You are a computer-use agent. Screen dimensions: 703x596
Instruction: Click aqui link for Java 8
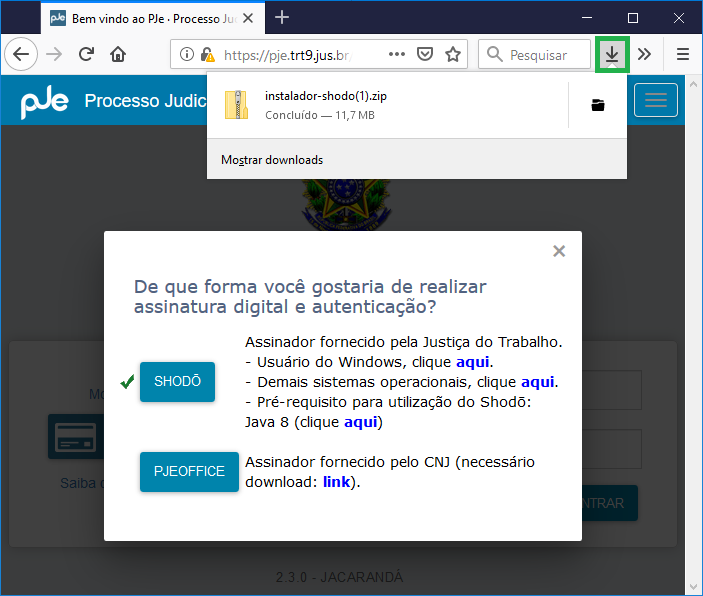[x=360, y=422]
